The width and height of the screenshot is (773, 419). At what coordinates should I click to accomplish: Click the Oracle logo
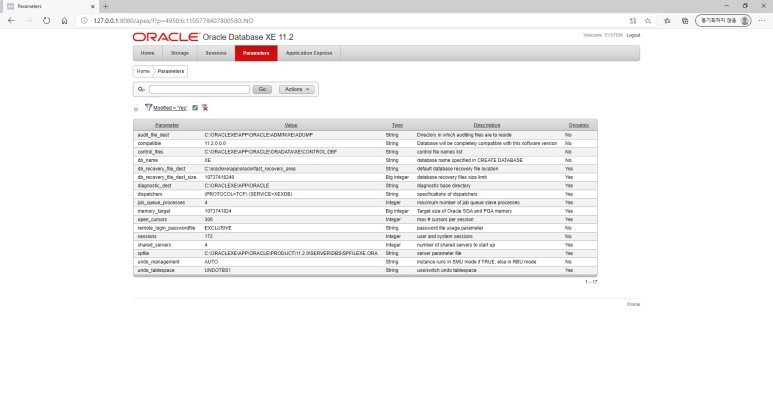click(166, 37)
